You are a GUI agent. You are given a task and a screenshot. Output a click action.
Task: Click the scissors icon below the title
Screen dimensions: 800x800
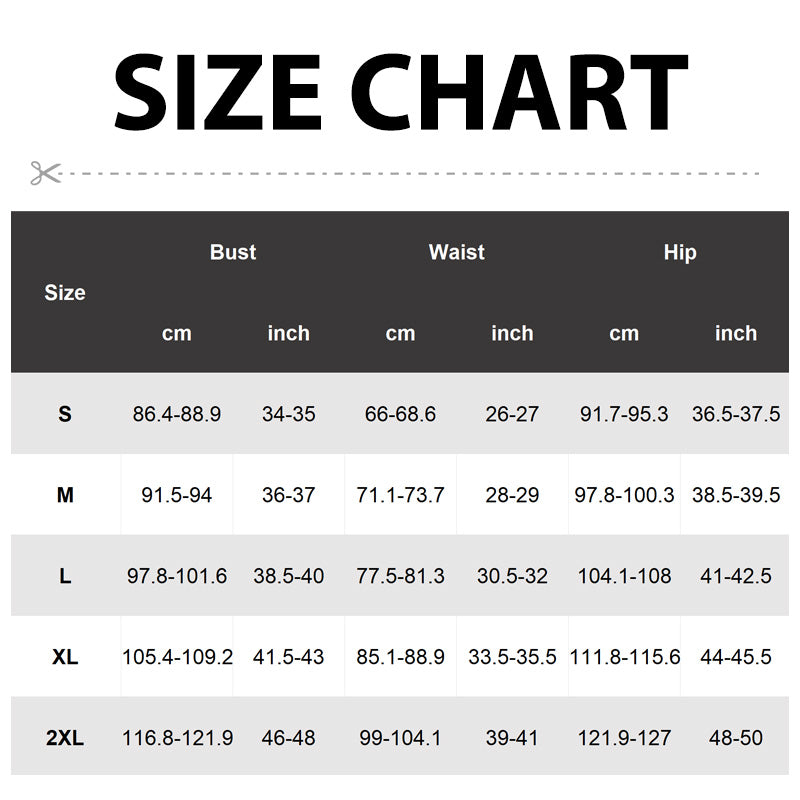pyautogui.click(x=45, y=173)
